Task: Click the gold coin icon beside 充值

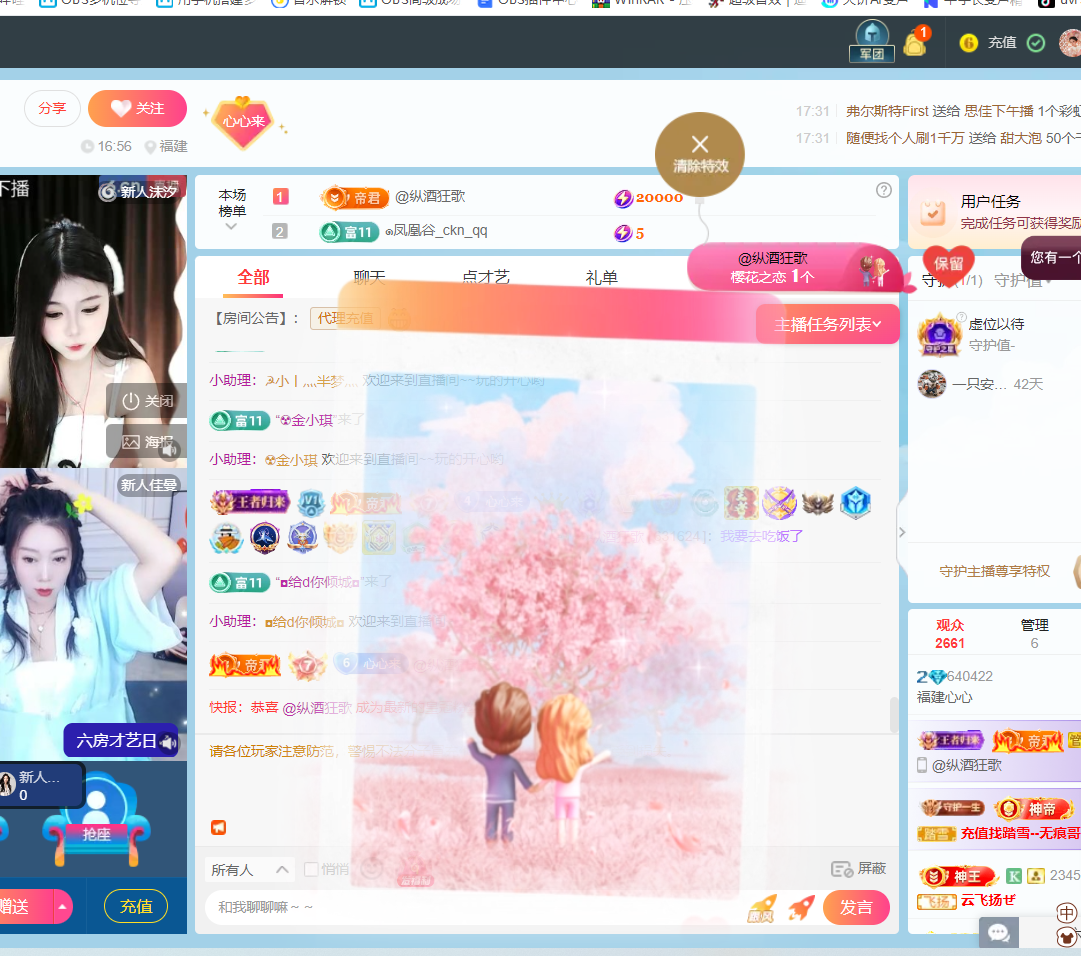Action: coord(968,43)
